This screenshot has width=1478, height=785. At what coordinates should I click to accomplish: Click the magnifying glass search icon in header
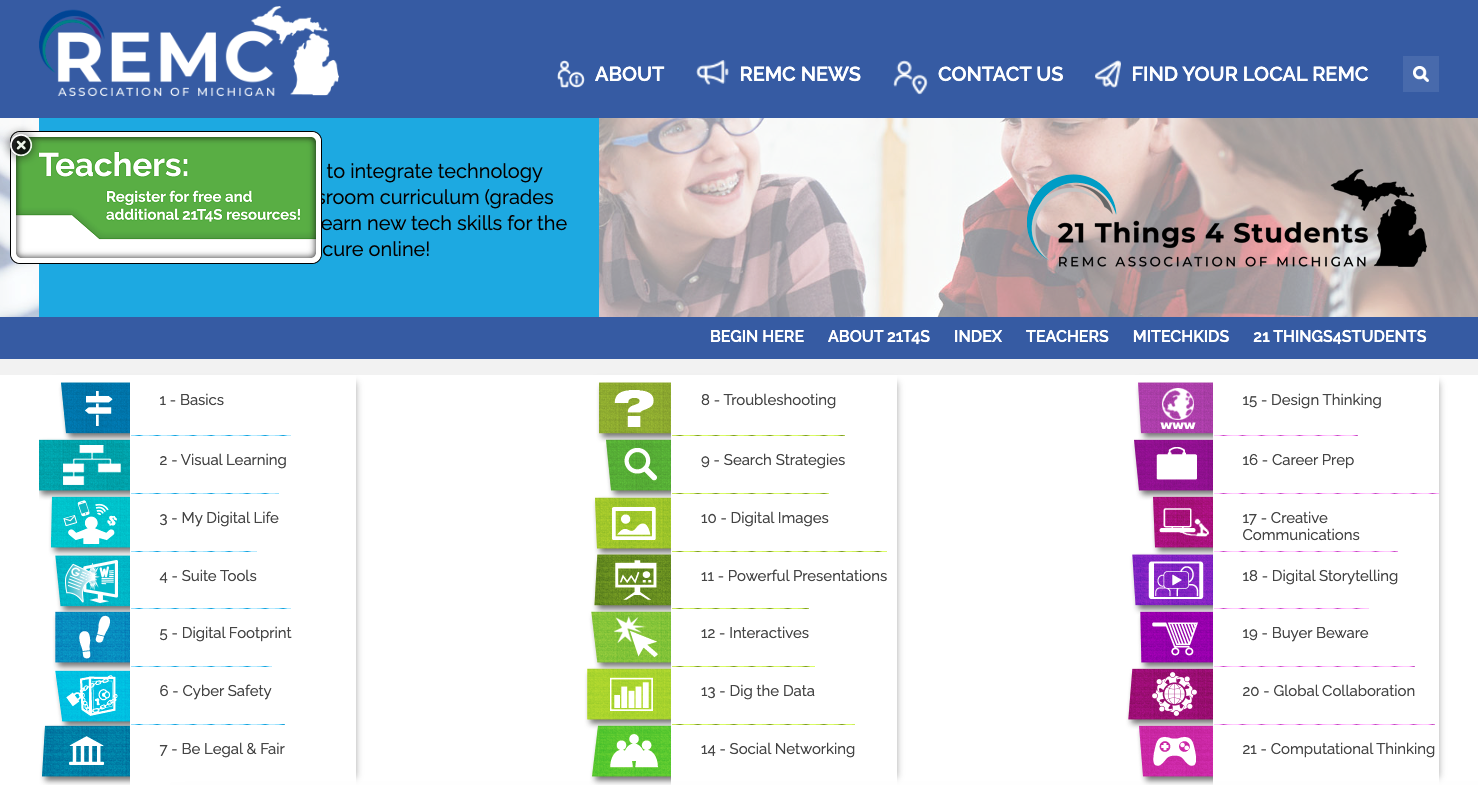click(x=1420, y=74)
